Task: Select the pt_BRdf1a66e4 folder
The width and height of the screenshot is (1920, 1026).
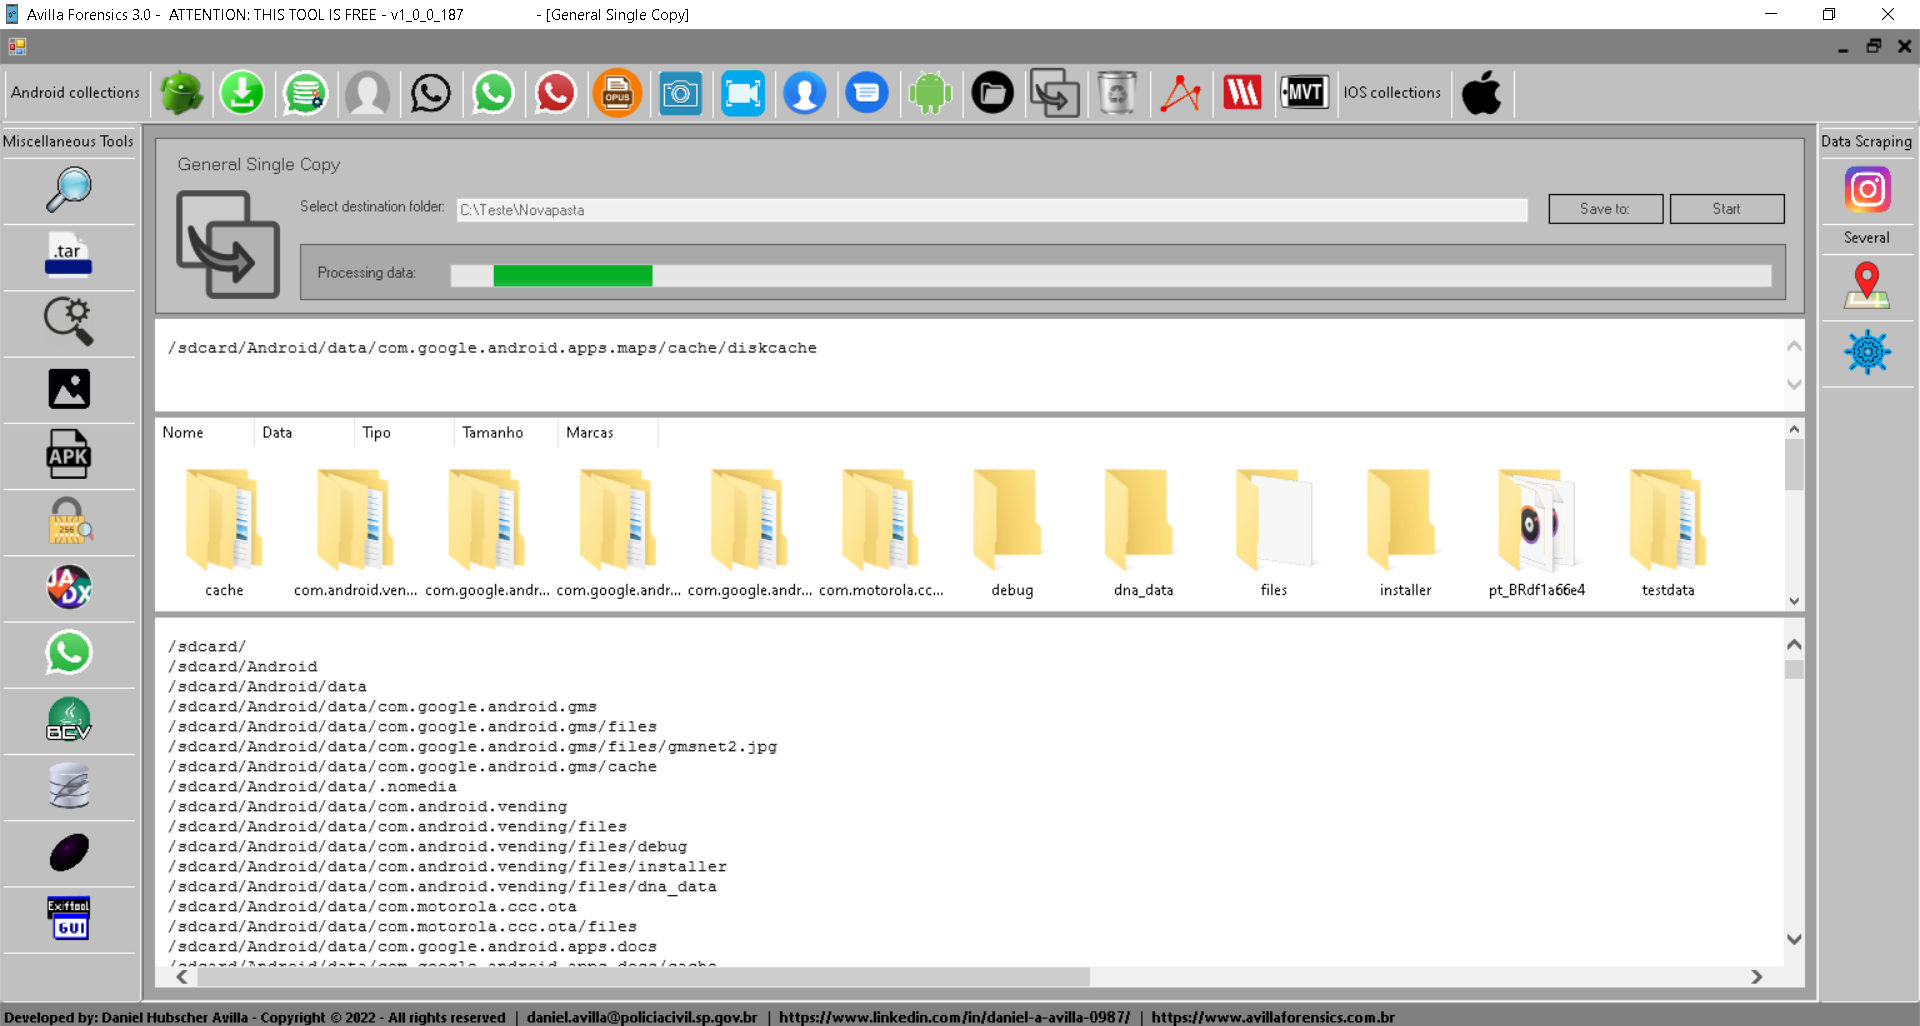Action: click(1536, 533)
